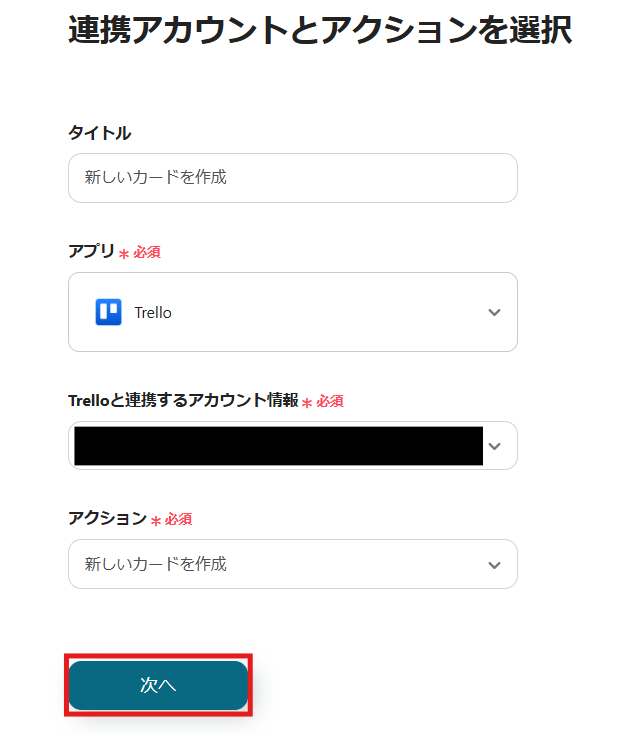Open the 新しいカードを作成 action dropdown

click(293, 564)
